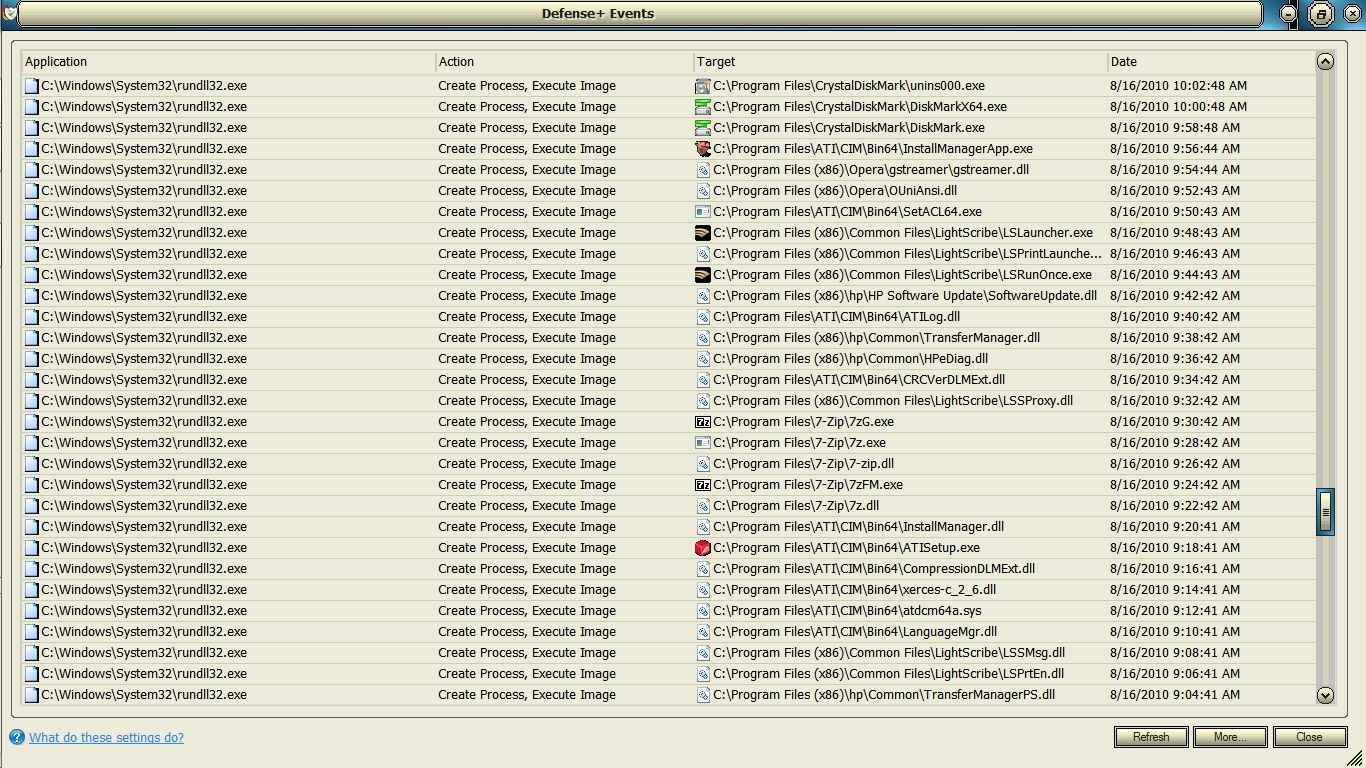Click the atdcm64a.sys file icon
The image size is (1366, 768).
coord(703,611)
